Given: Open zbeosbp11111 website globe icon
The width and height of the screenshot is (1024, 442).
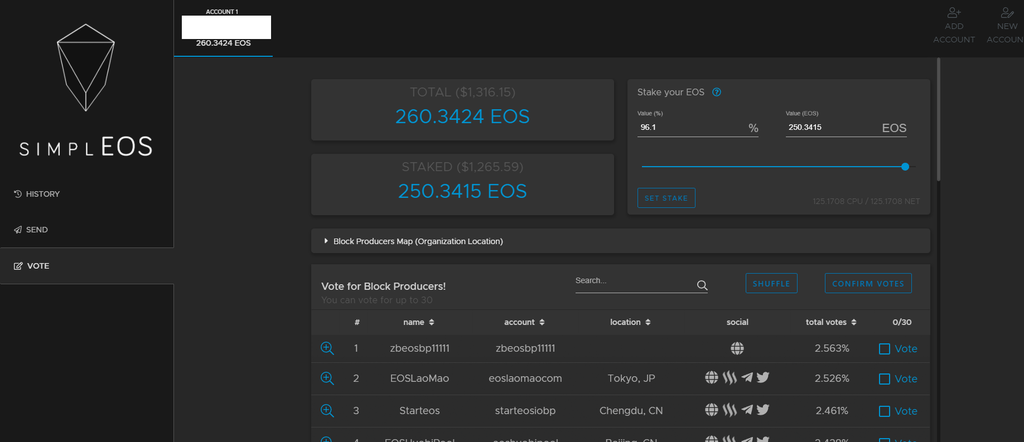Looking at the screenshot, I should [737, 349].
